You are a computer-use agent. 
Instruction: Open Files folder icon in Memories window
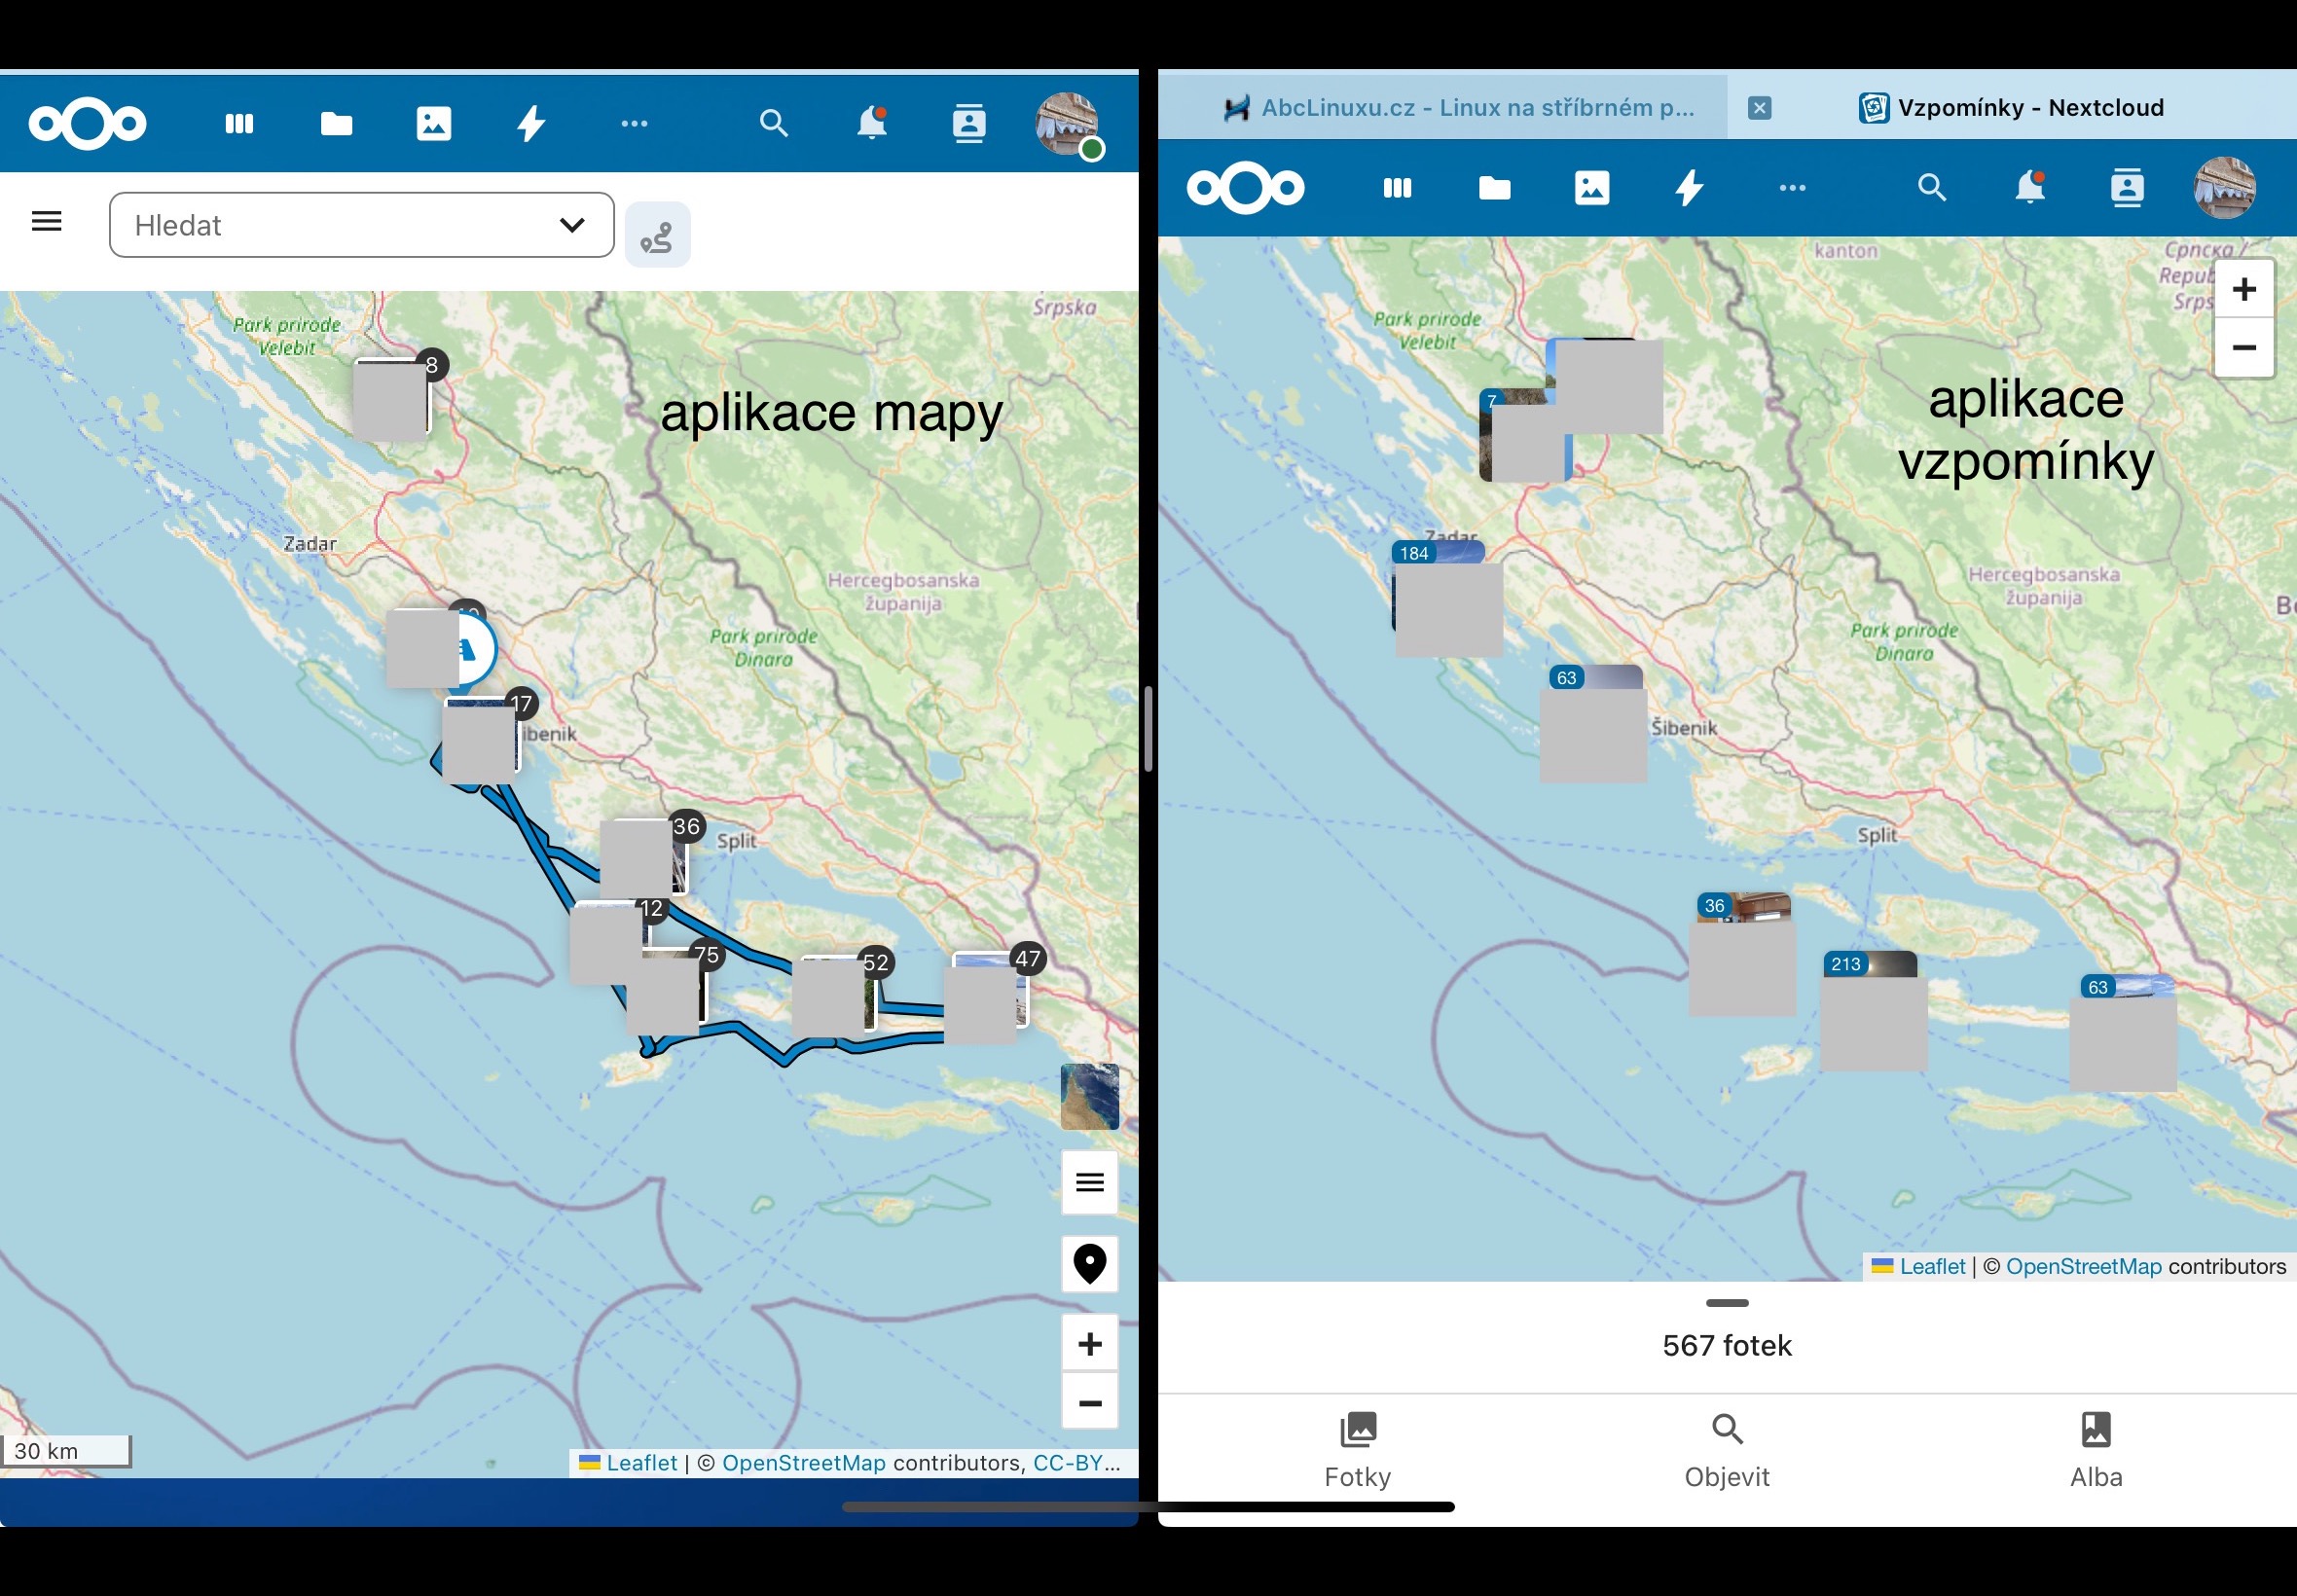1494,188
